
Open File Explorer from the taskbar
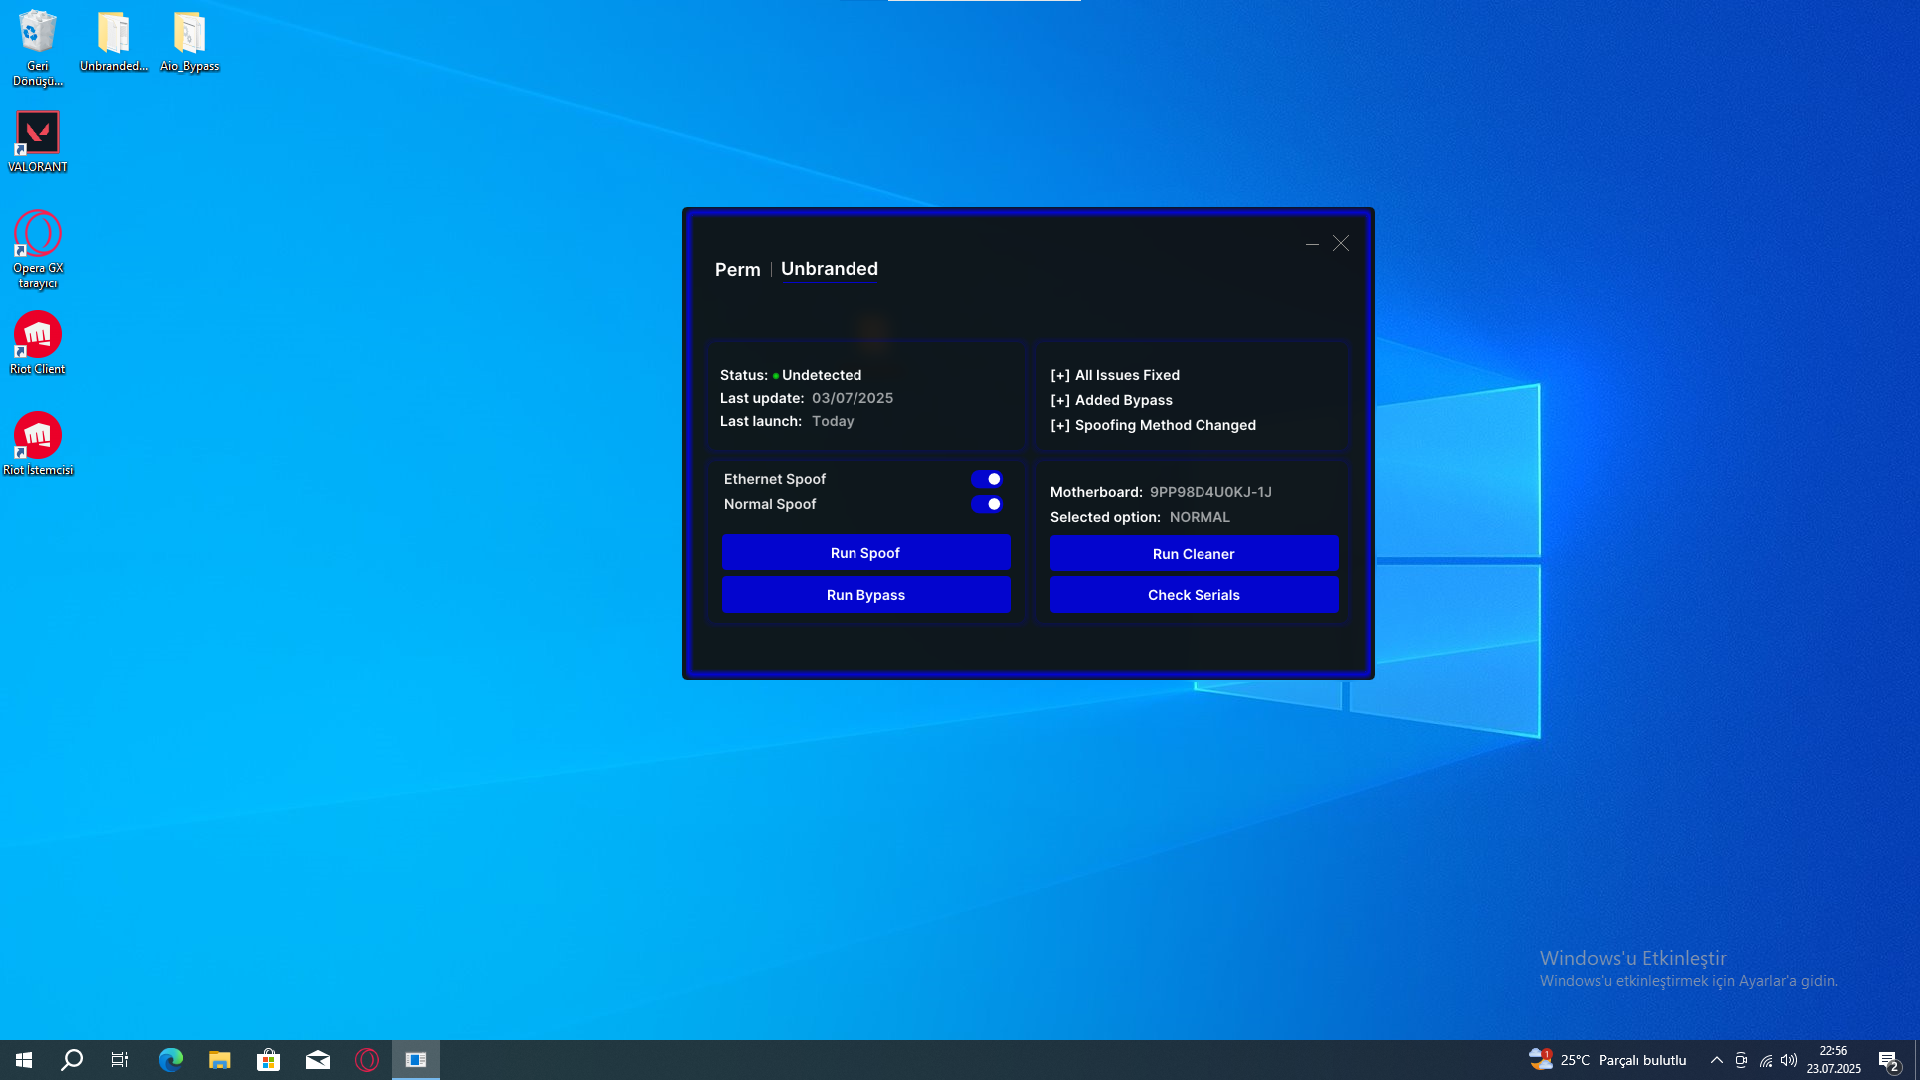click(x=219, y=1060)
